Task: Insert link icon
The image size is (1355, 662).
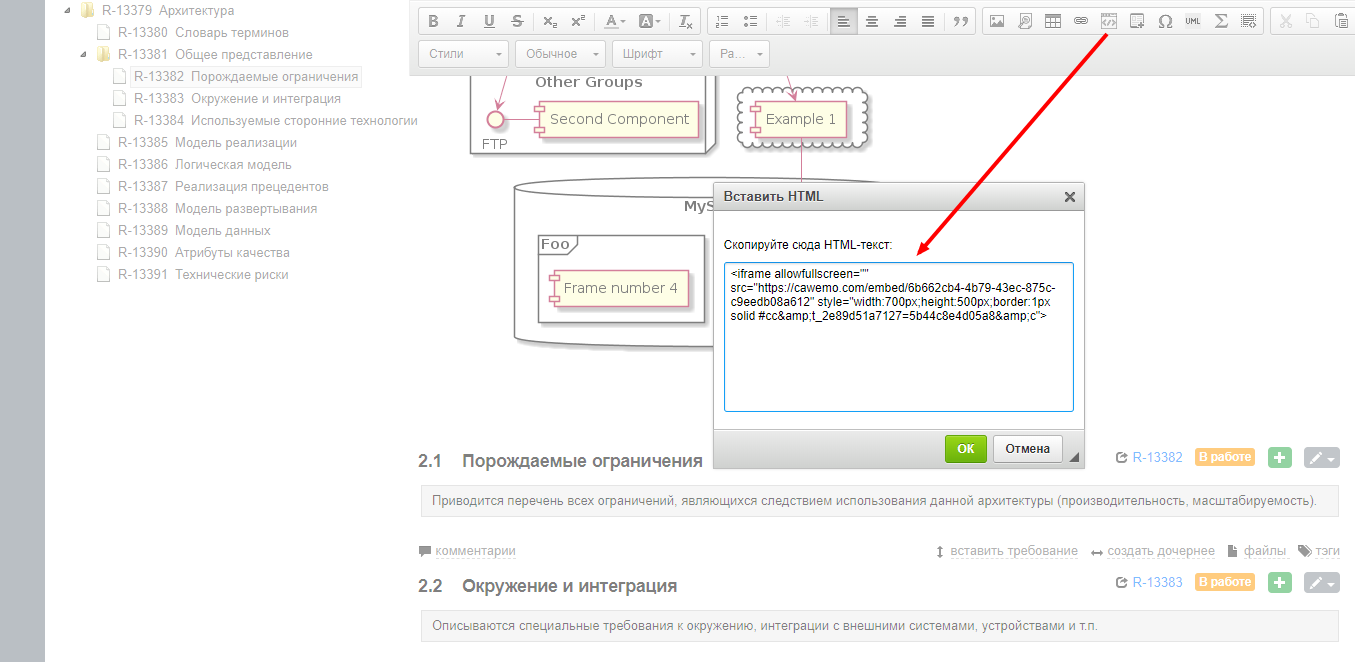Action: tap(1081, 21)
